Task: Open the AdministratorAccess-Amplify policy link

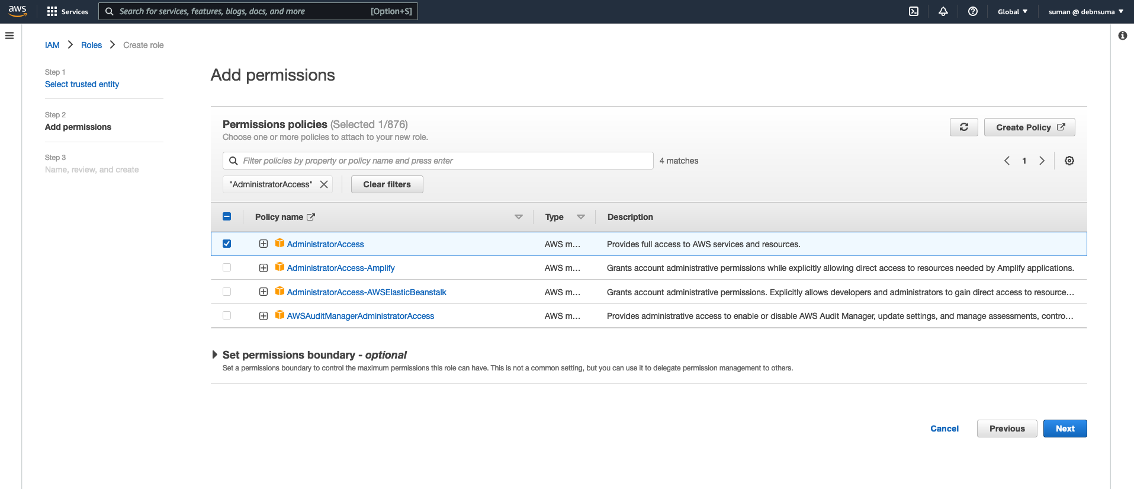Action: tap(341, 268)
